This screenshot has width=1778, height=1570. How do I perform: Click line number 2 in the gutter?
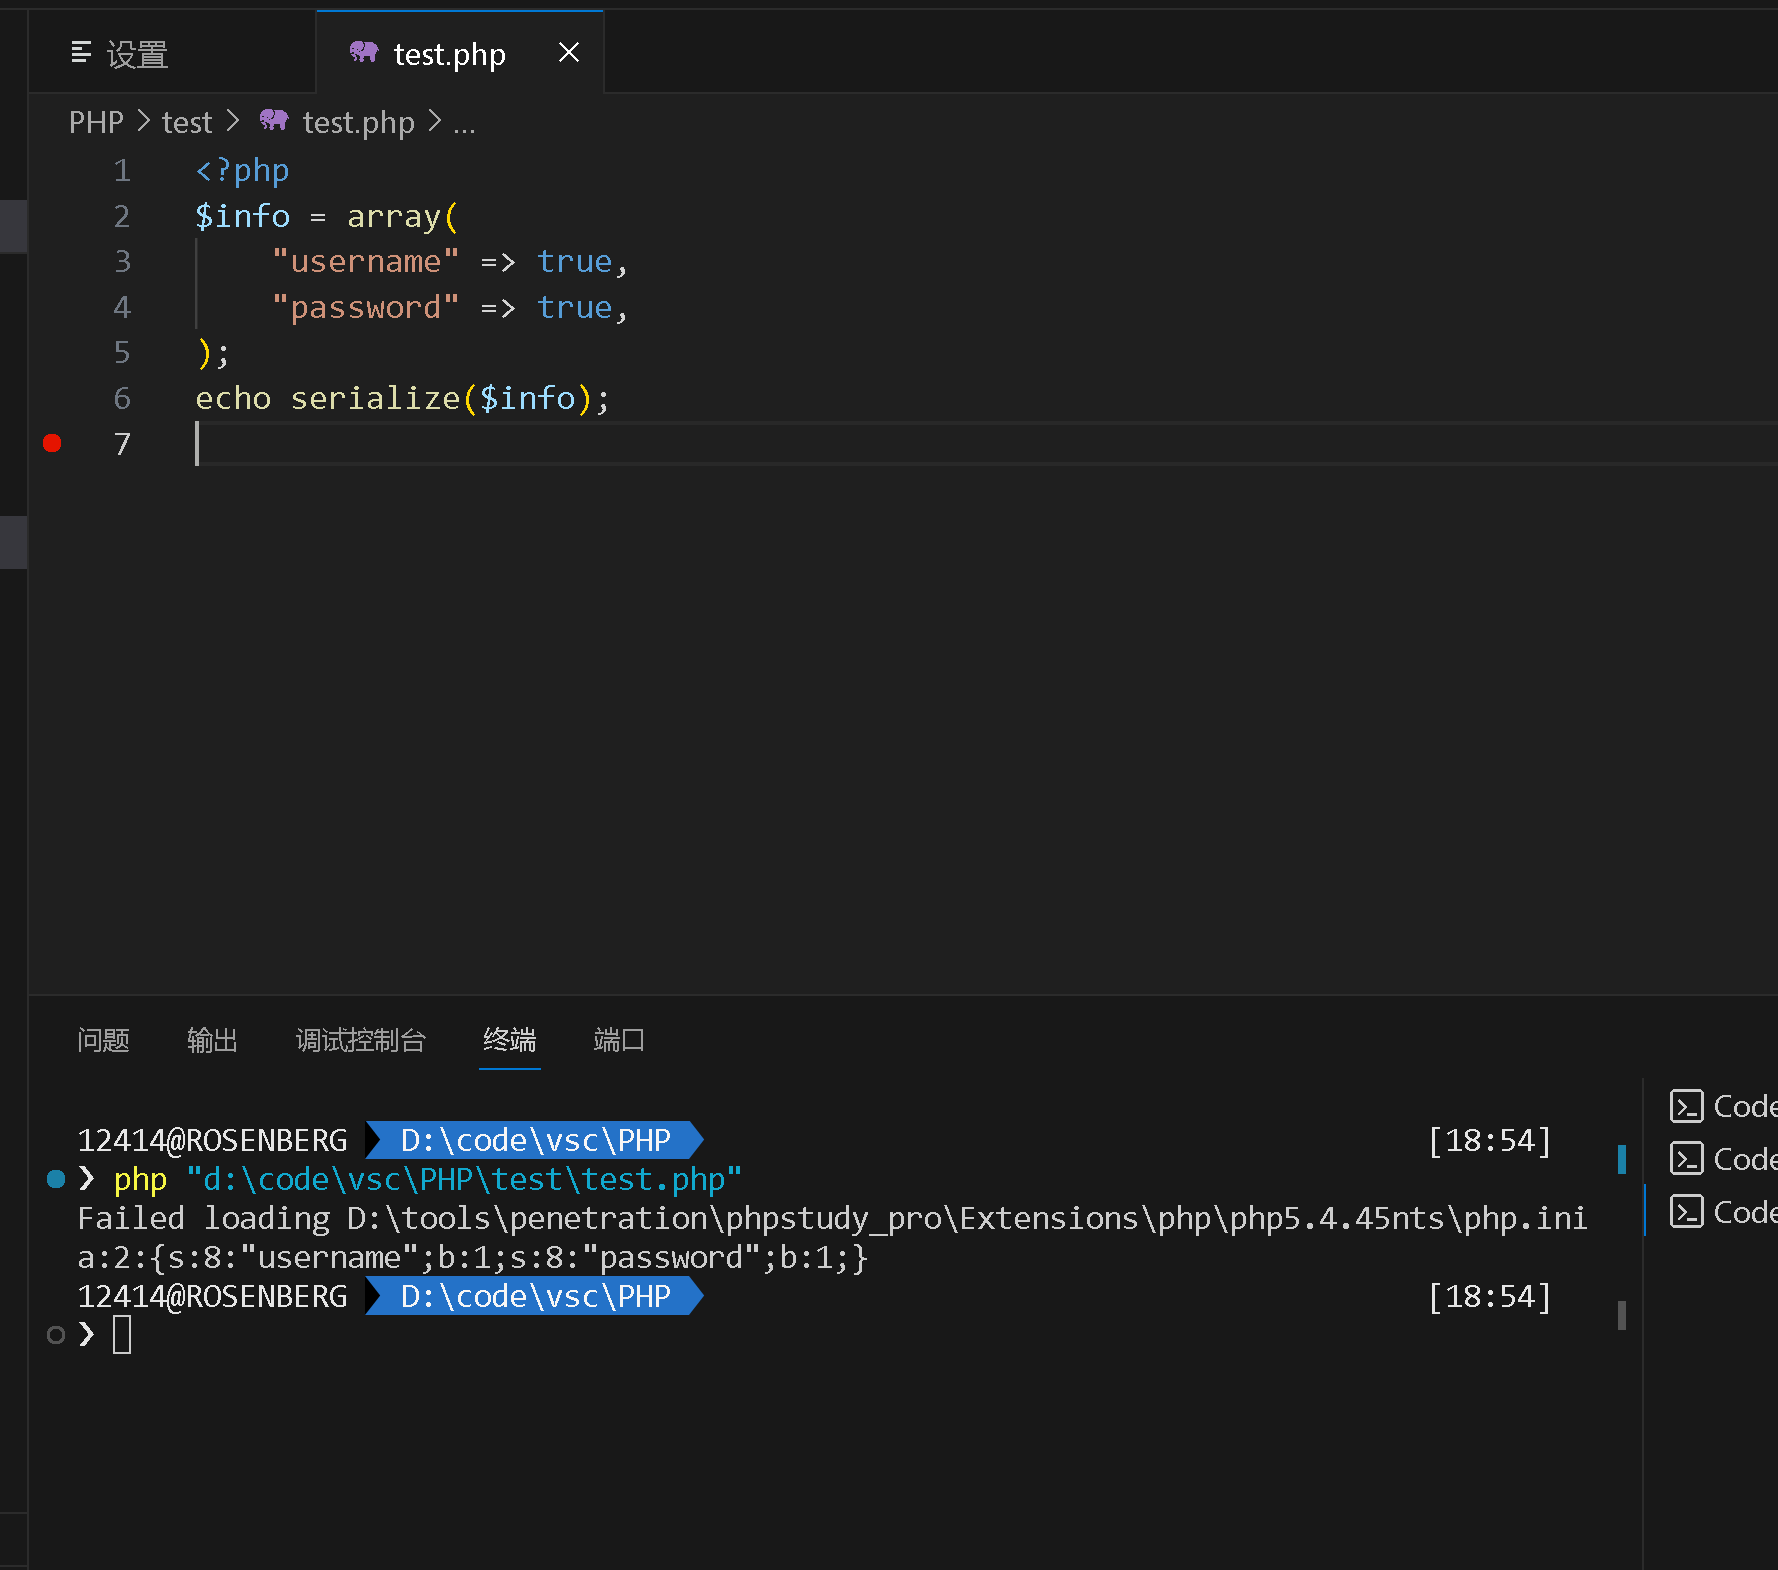pyautogui.click(x=122, y=216)
